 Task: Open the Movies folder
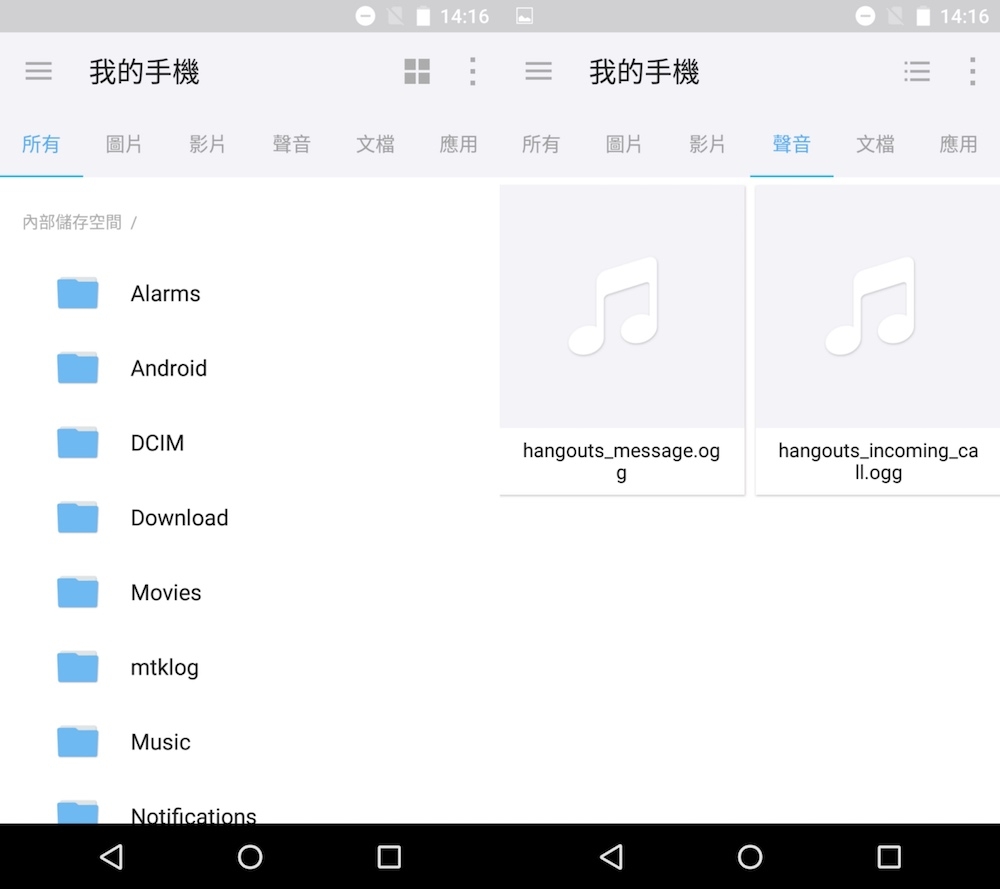click(x=165, y=593)
